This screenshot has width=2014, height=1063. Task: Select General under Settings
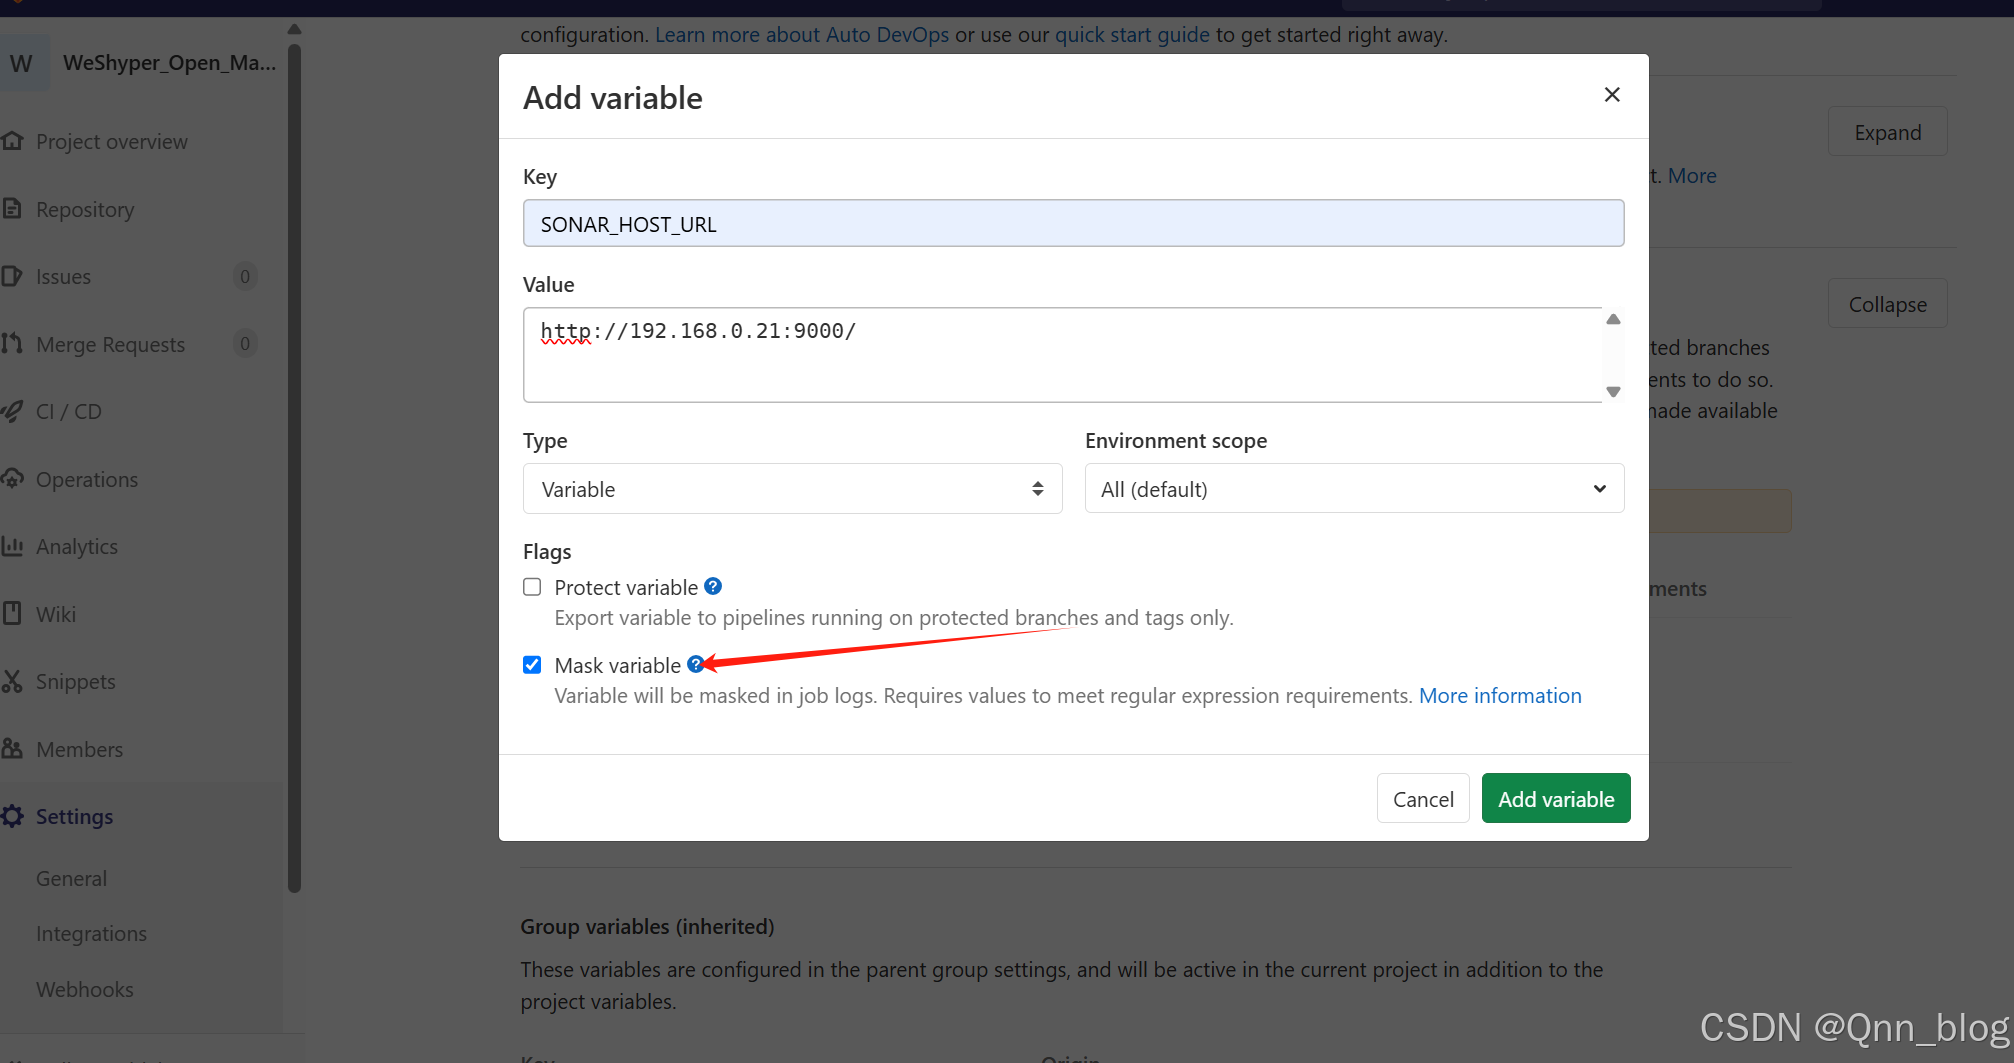[x=71, y=878]
